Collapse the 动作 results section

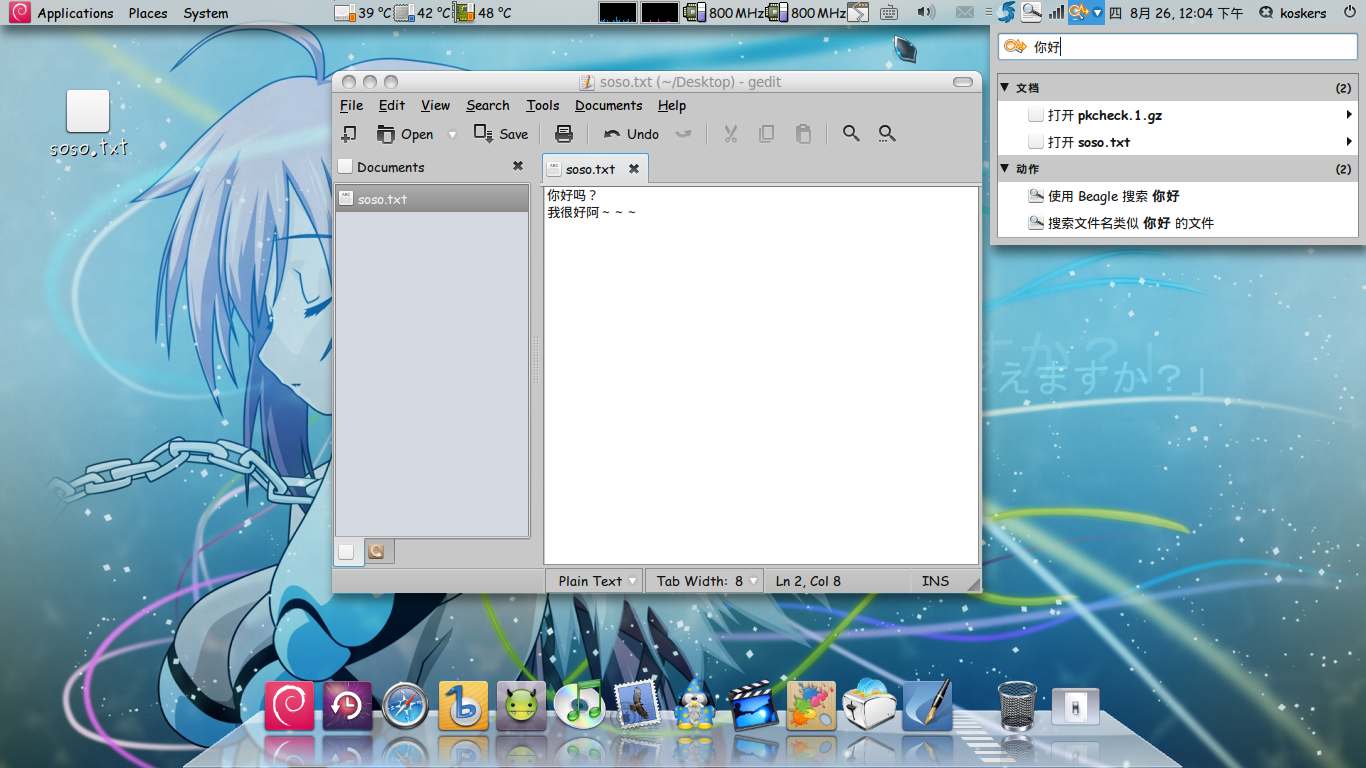(x=1005, y=169)
